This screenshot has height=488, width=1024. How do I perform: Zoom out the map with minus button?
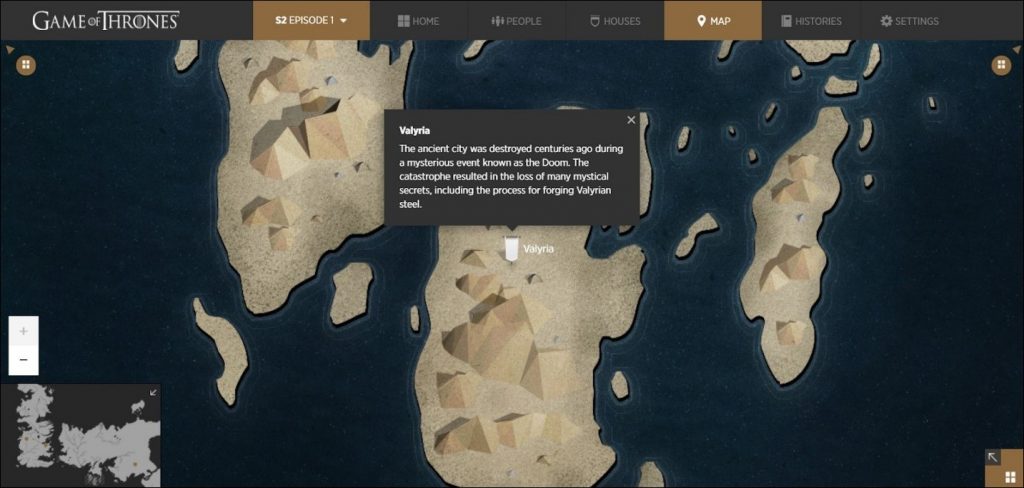(24, 360)
